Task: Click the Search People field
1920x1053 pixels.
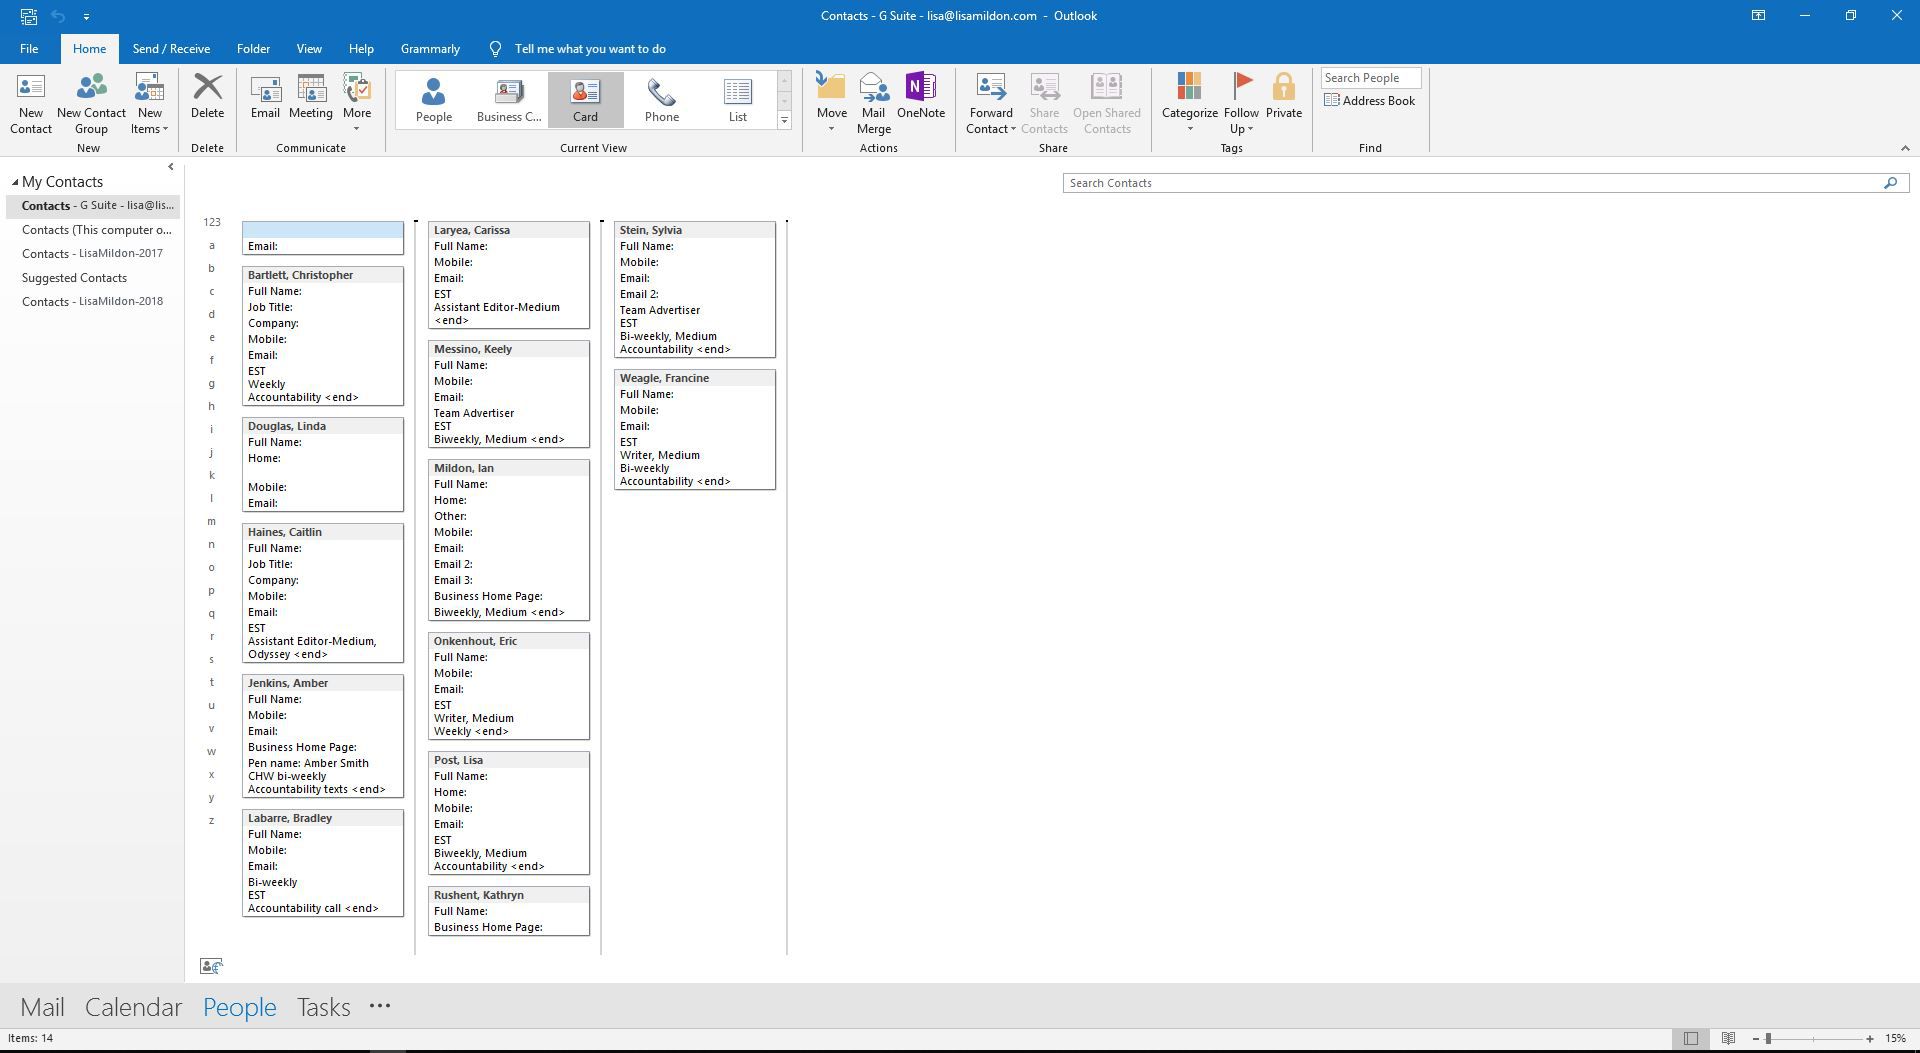Action: (1370, 78)
